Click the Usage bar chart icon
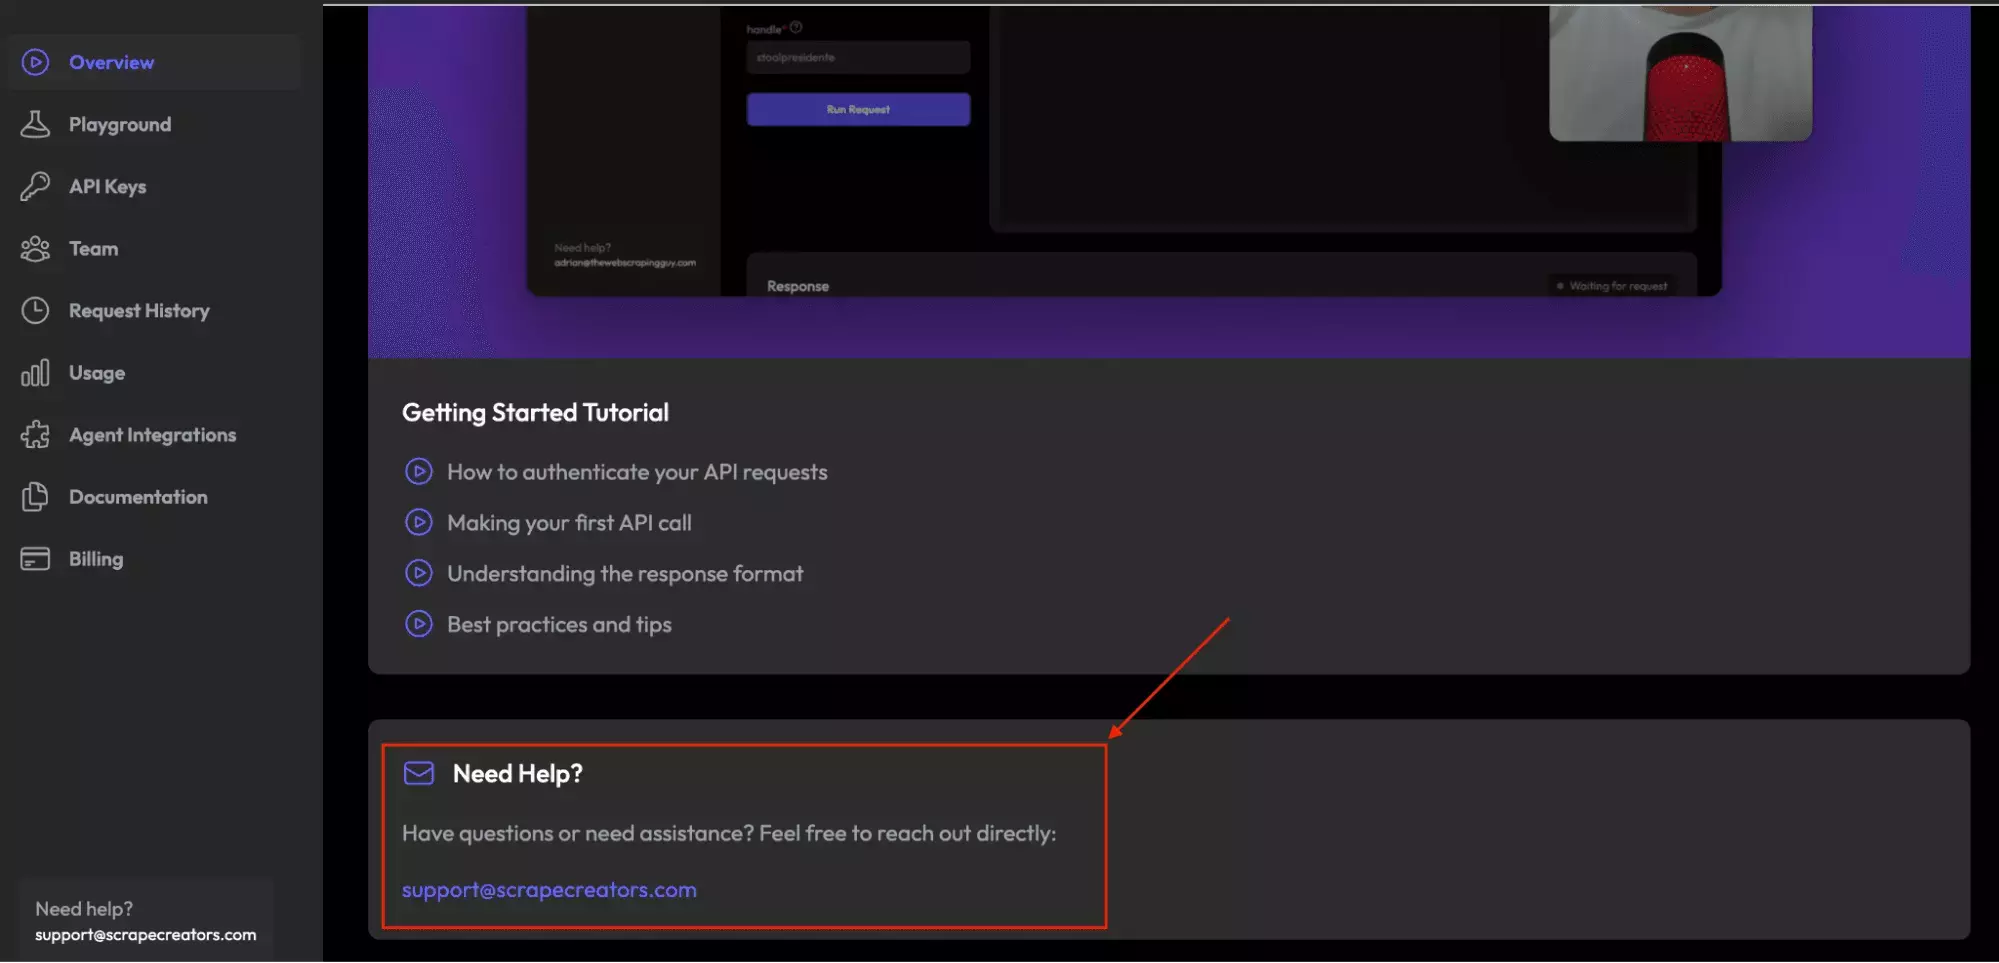1999x963 pixels. (x=35, y=373)
